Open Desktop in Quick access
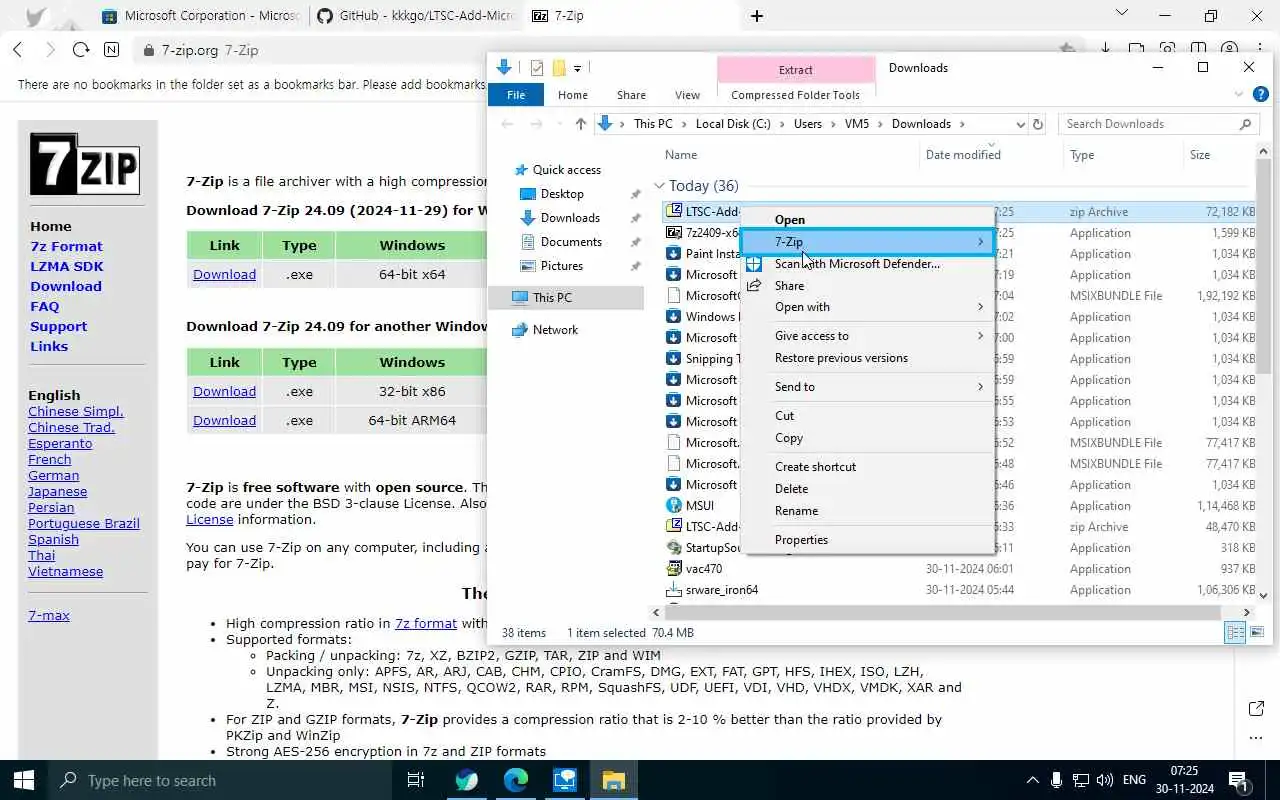 click(x=562, y=194)
